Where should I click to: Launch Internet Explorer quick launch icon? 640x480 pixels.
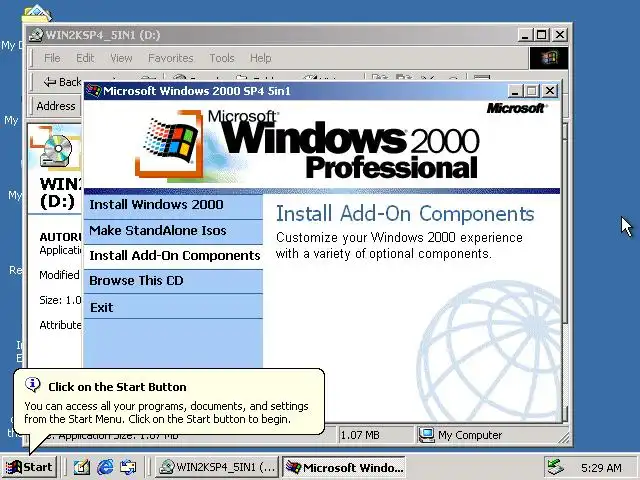pyautogui.click(x=105, y=467)
